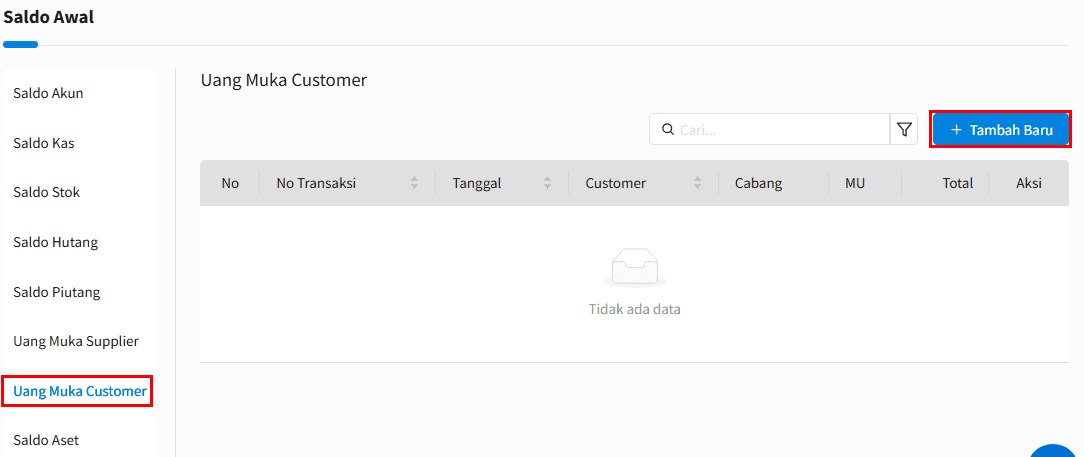This screenshot has height=457, width=1084.
Task: Click the empty inbox illustration
Action: point(635,268)
